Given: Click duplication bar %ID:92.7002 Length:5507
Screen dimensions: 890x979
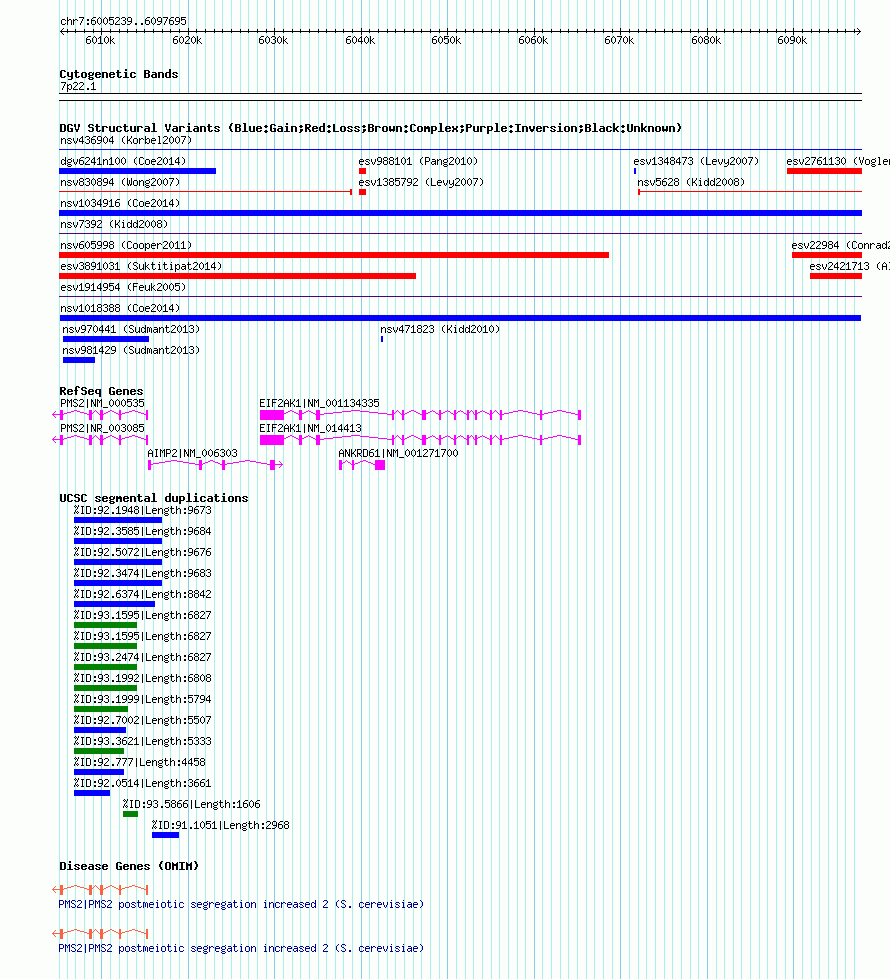Looking at the screenshot, I should coord(100,730).
